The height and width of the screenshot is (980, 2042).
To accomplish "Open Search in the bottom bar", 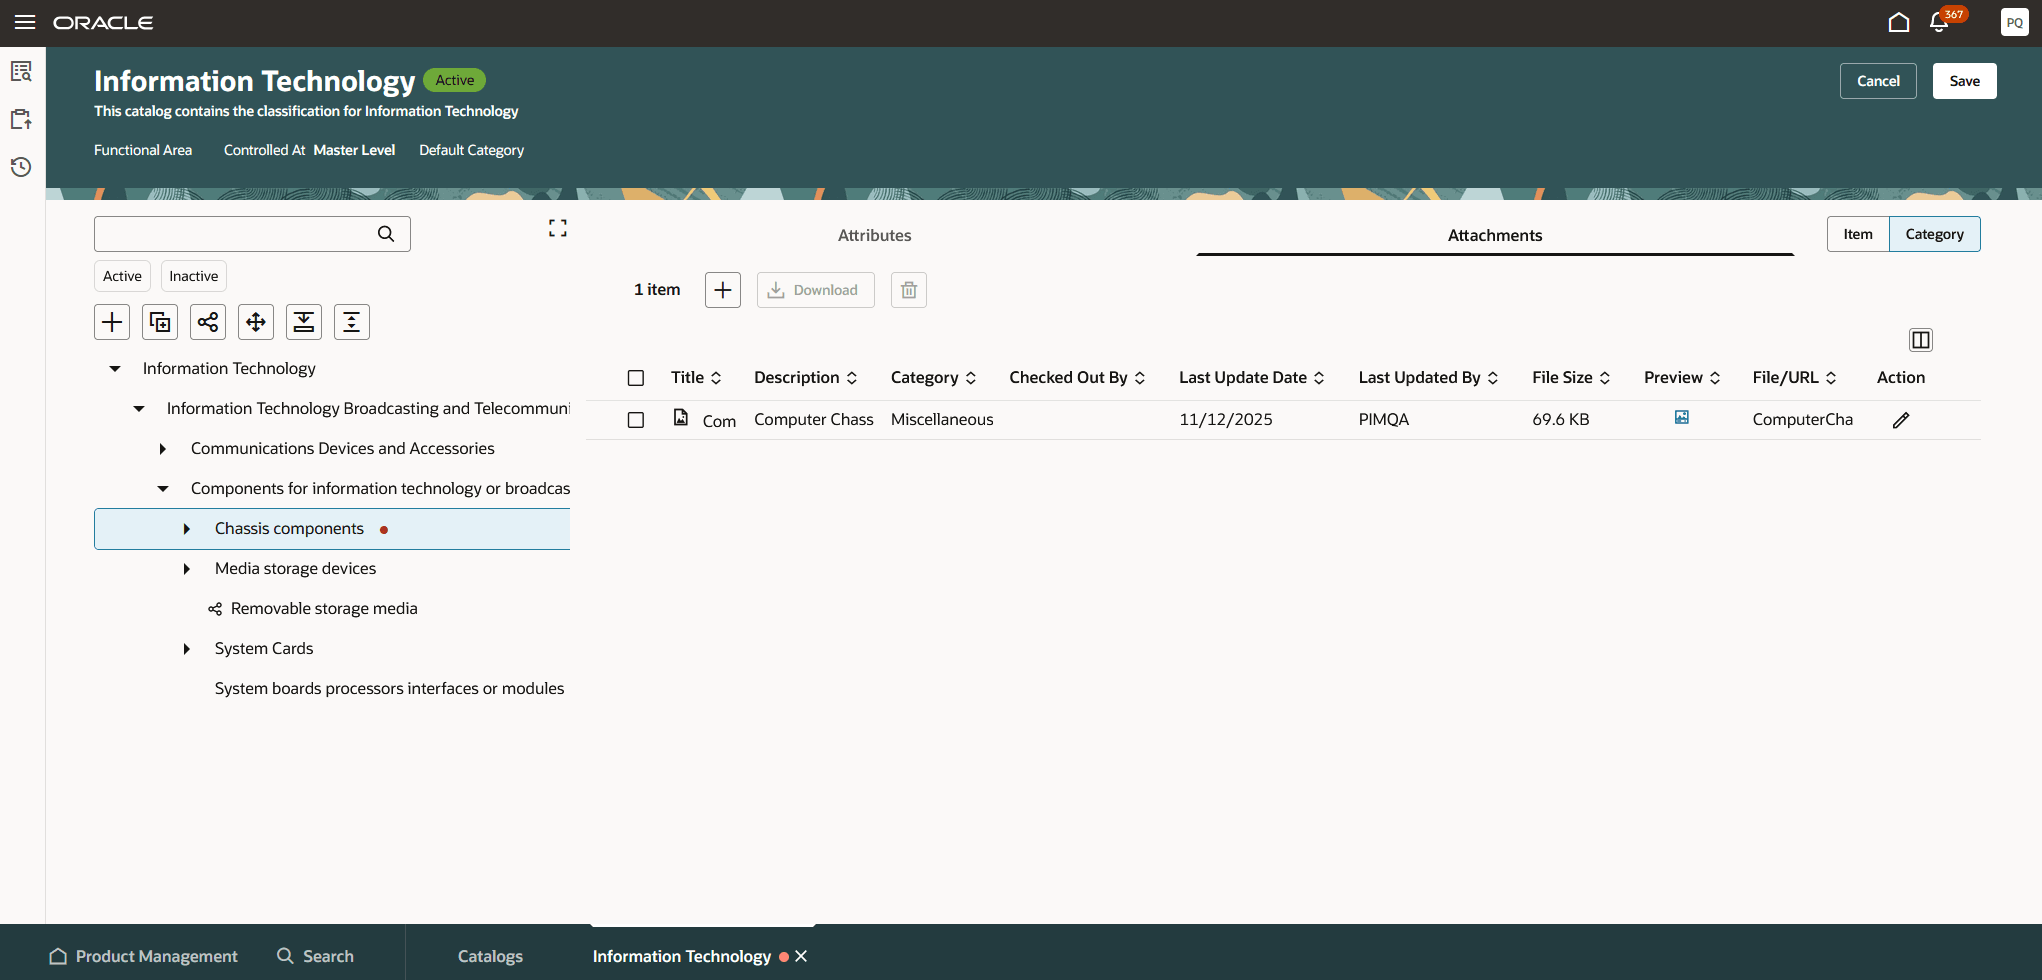I will 316,957.
